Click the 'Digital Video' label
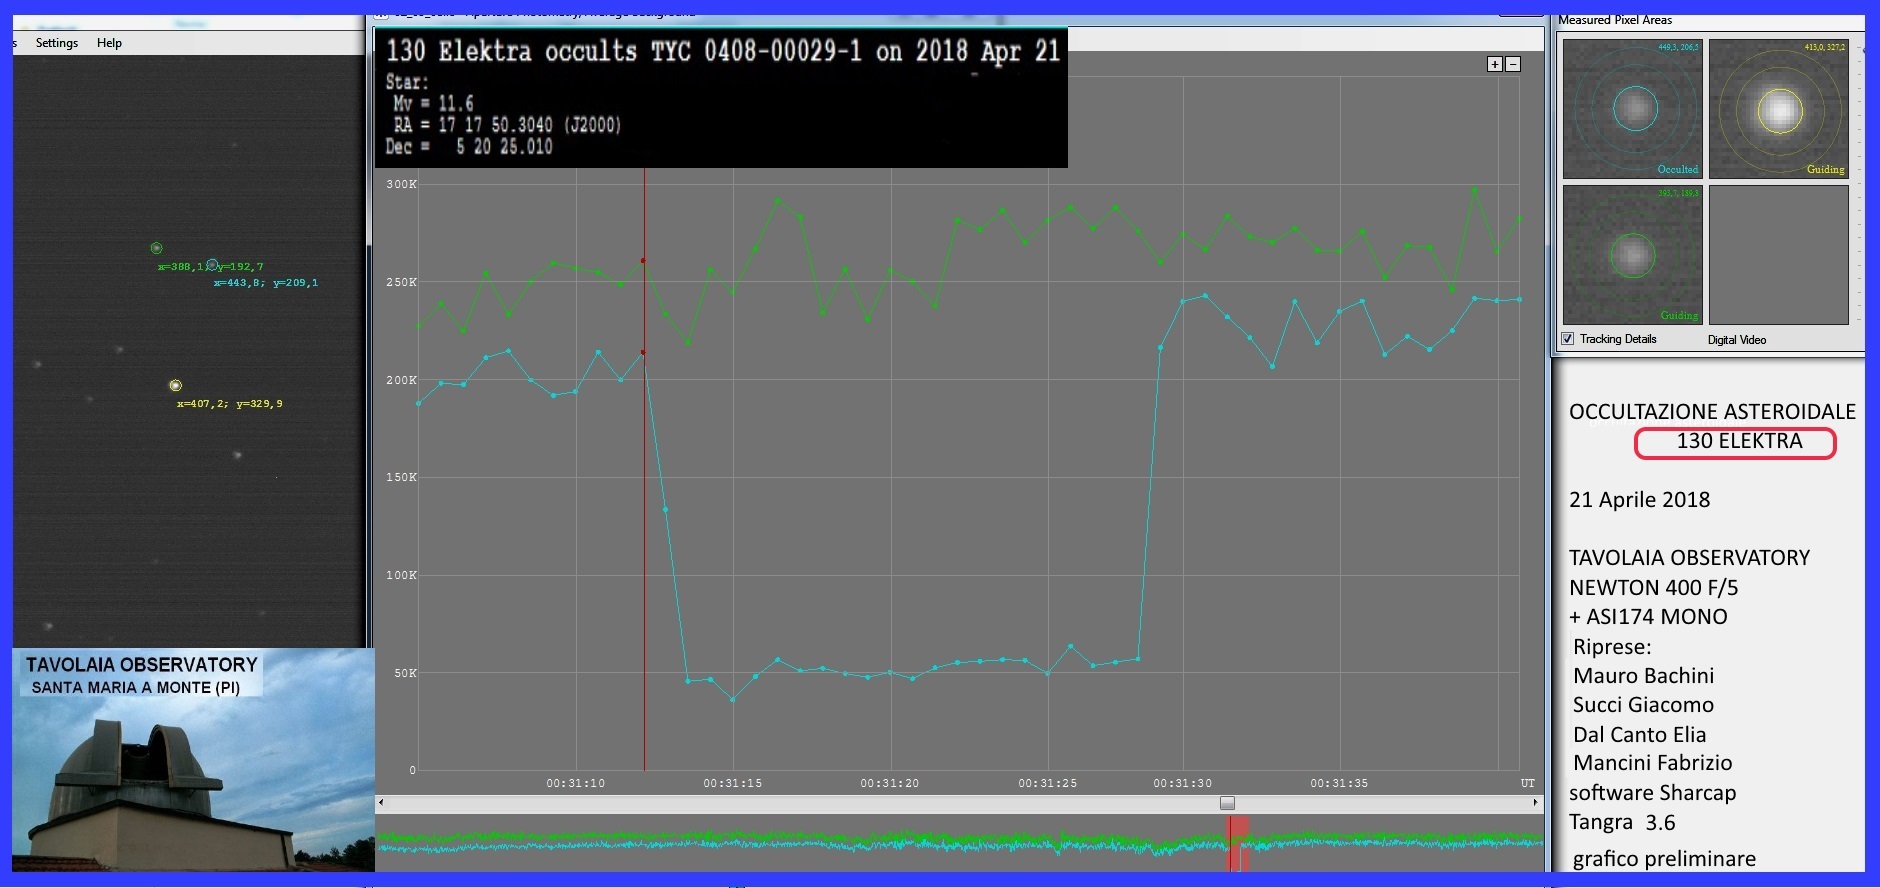 (1736, 340)
